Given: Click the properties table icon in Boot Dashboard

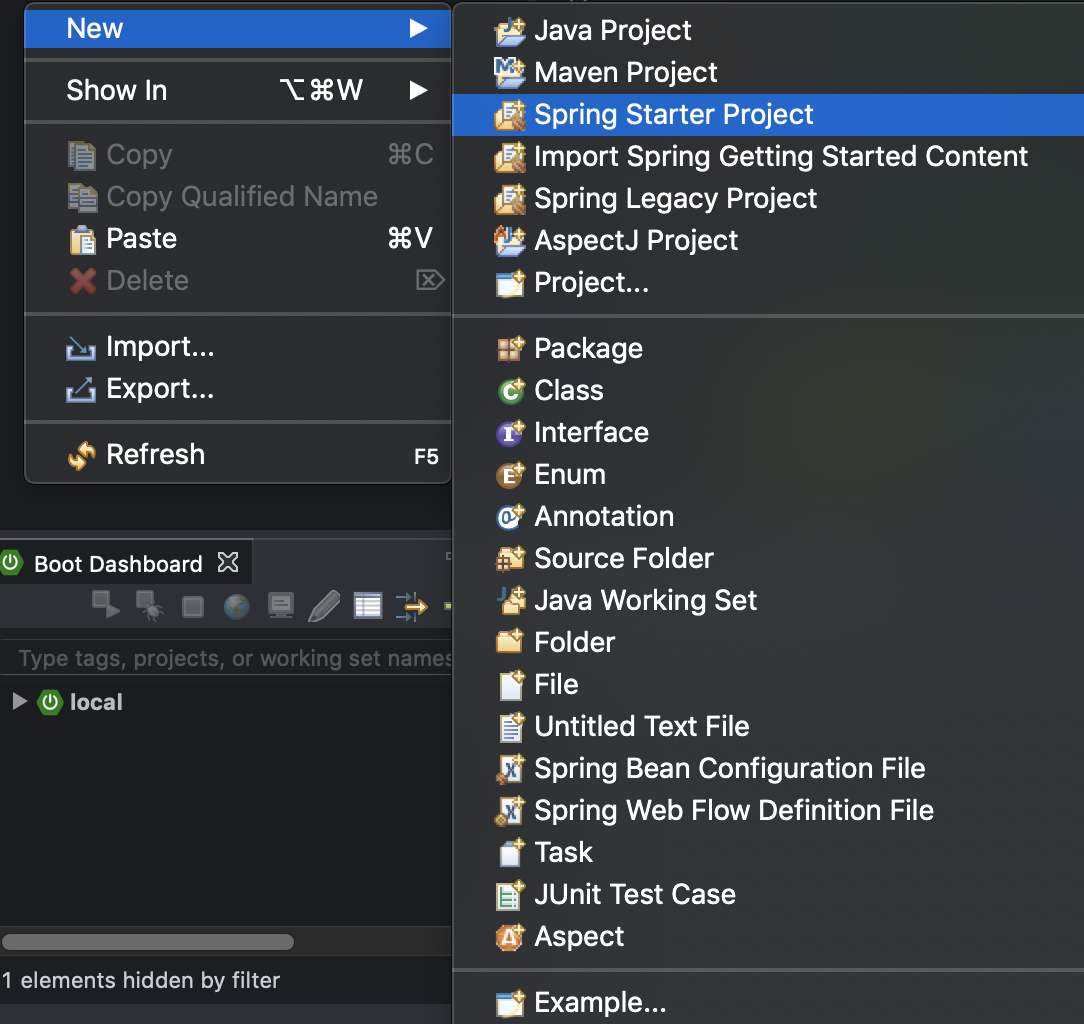Looking at the screenshot, I should [x=368, y=606].
